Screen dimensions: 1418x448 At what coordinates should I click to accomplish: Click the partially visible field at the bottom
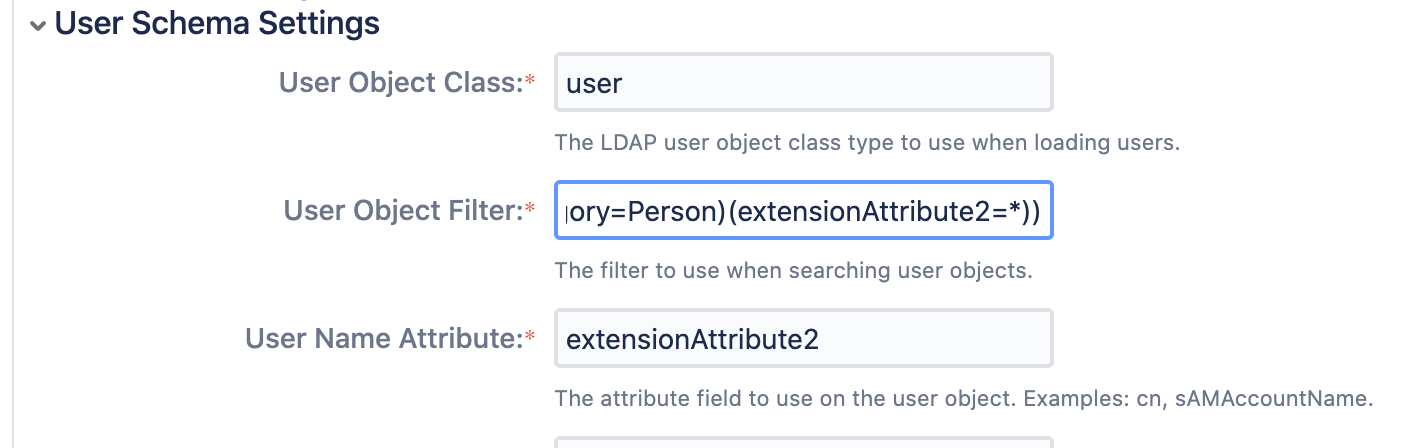802,442
